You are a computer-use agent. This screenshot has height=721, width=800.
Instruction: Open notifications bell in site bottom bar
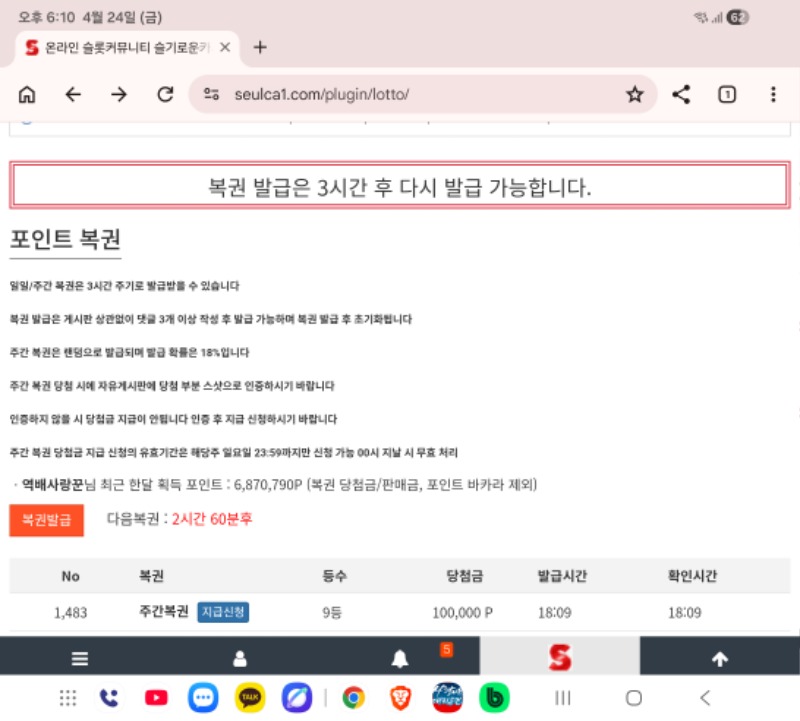click(x=400, y=659)
